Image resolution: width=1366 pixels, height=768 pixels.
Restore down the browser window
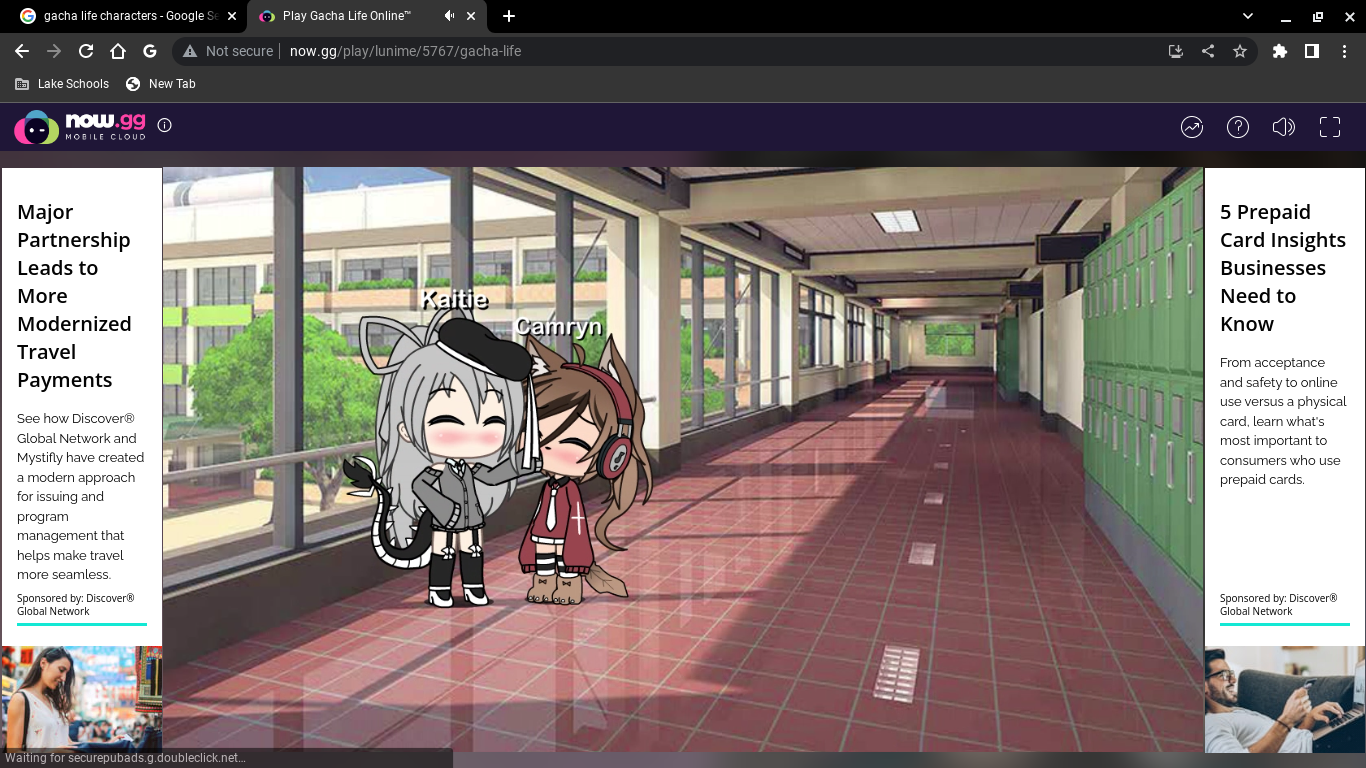click(1318, 16)
